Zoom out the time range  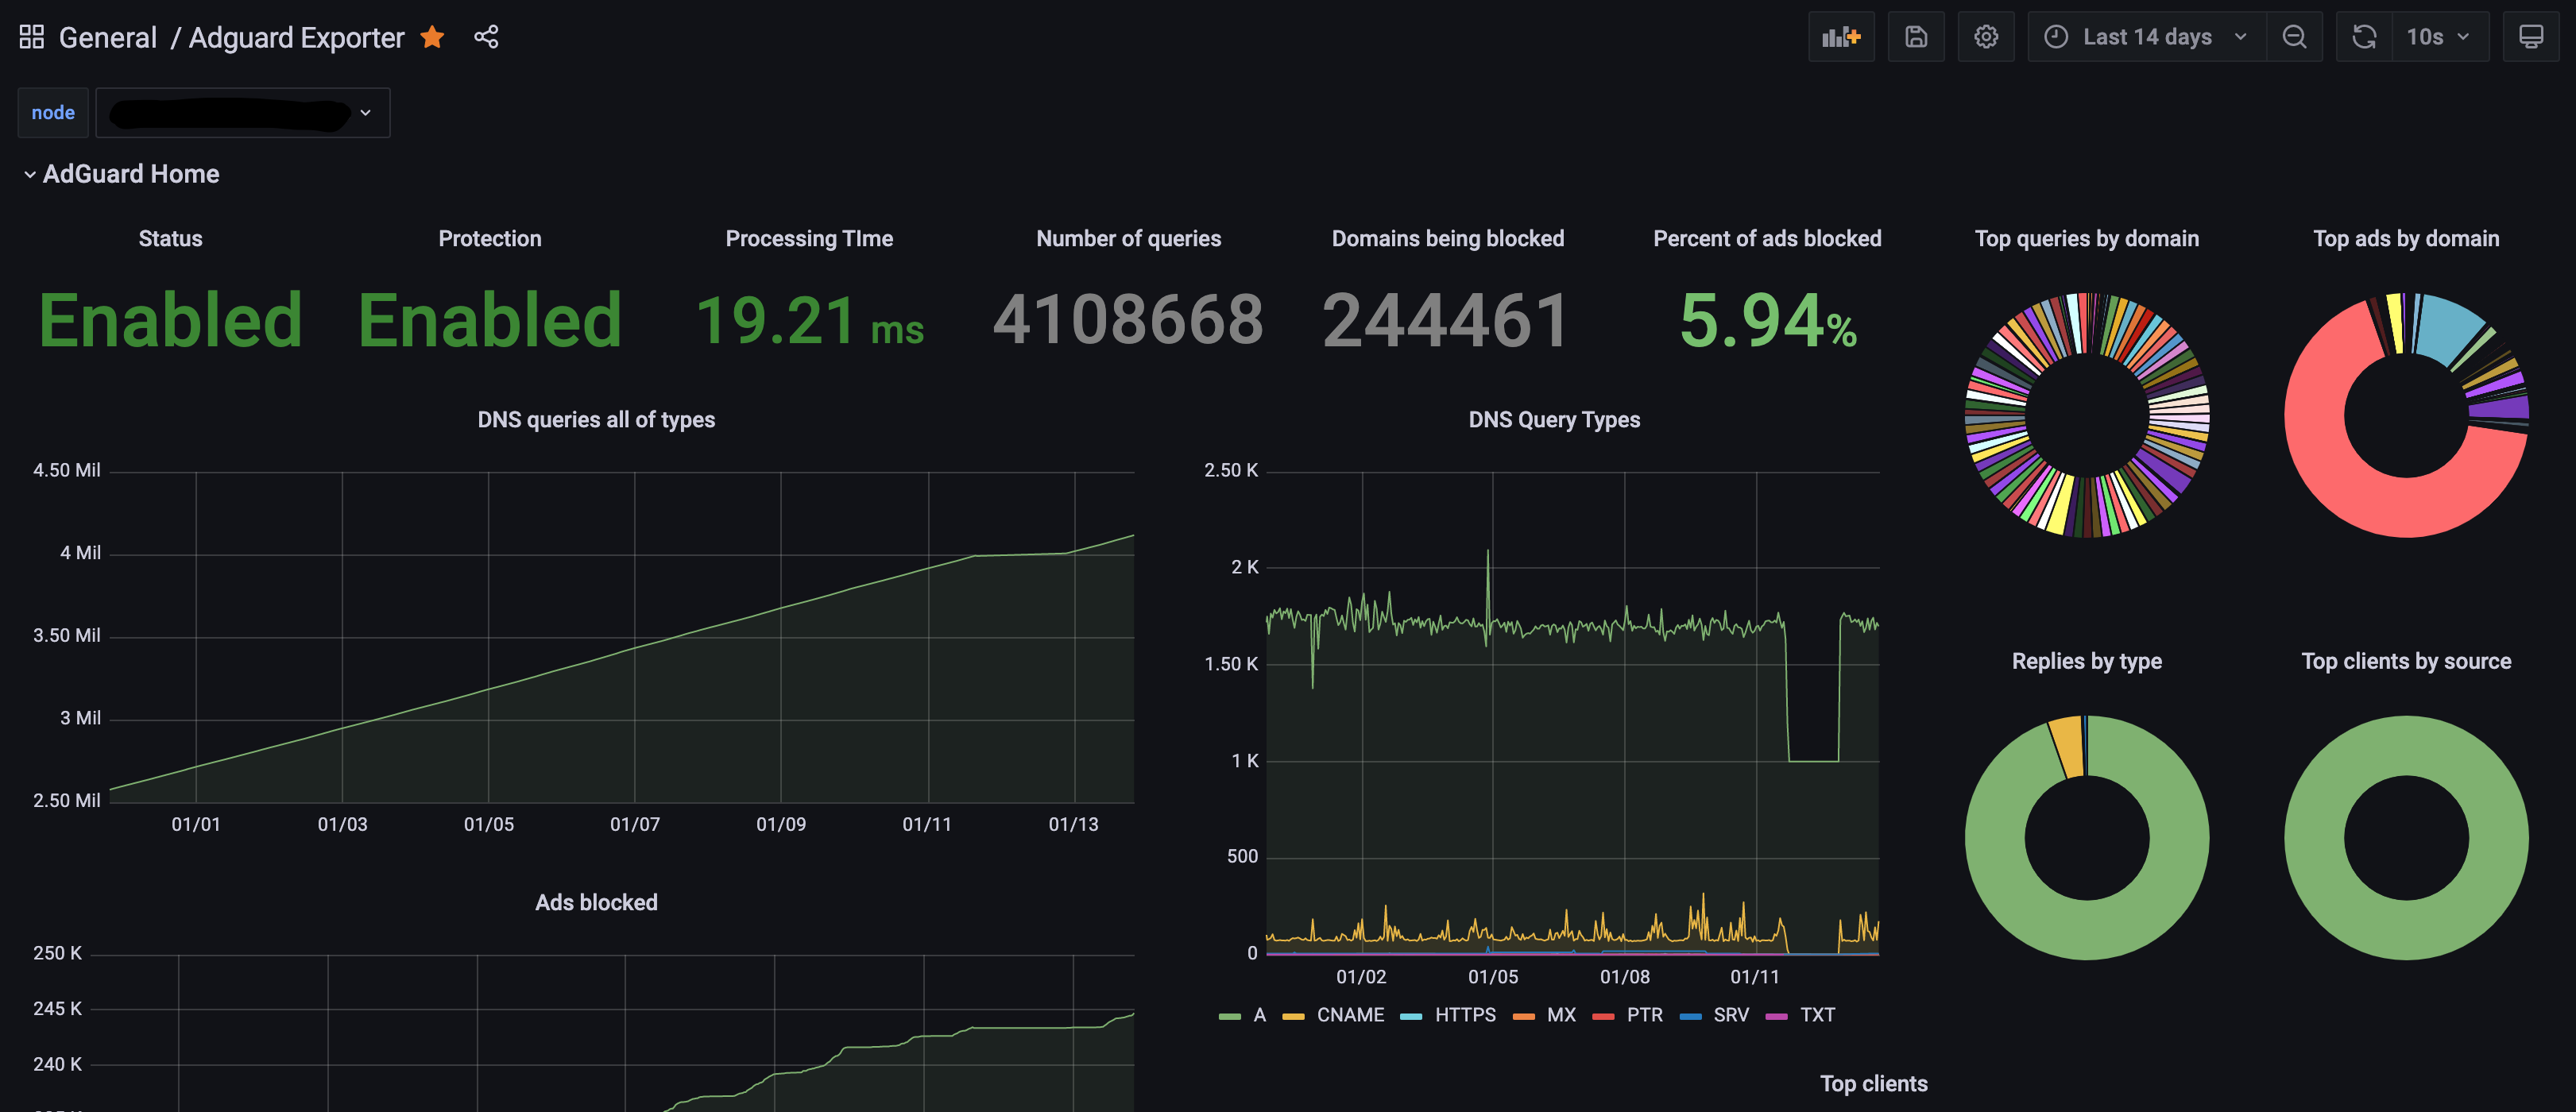coord(2294,37)
